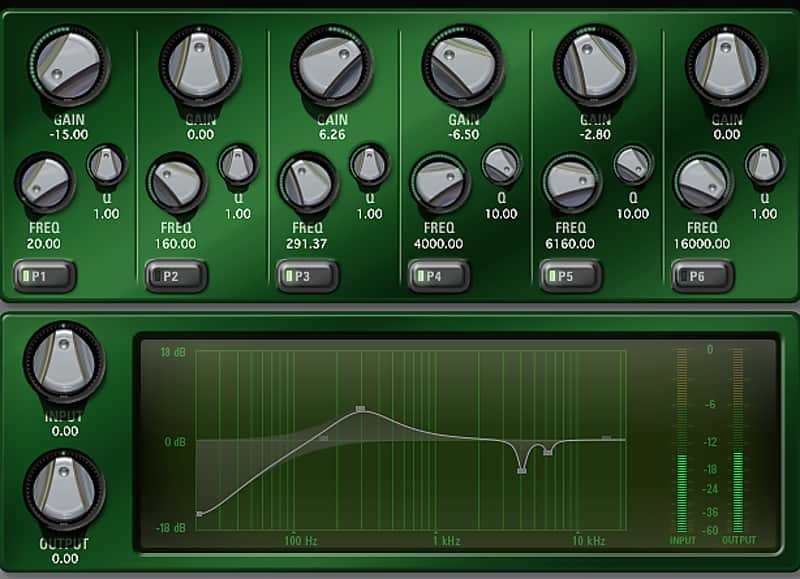Click the P5 Q knob
800x579 pixels.
[633, 165]
